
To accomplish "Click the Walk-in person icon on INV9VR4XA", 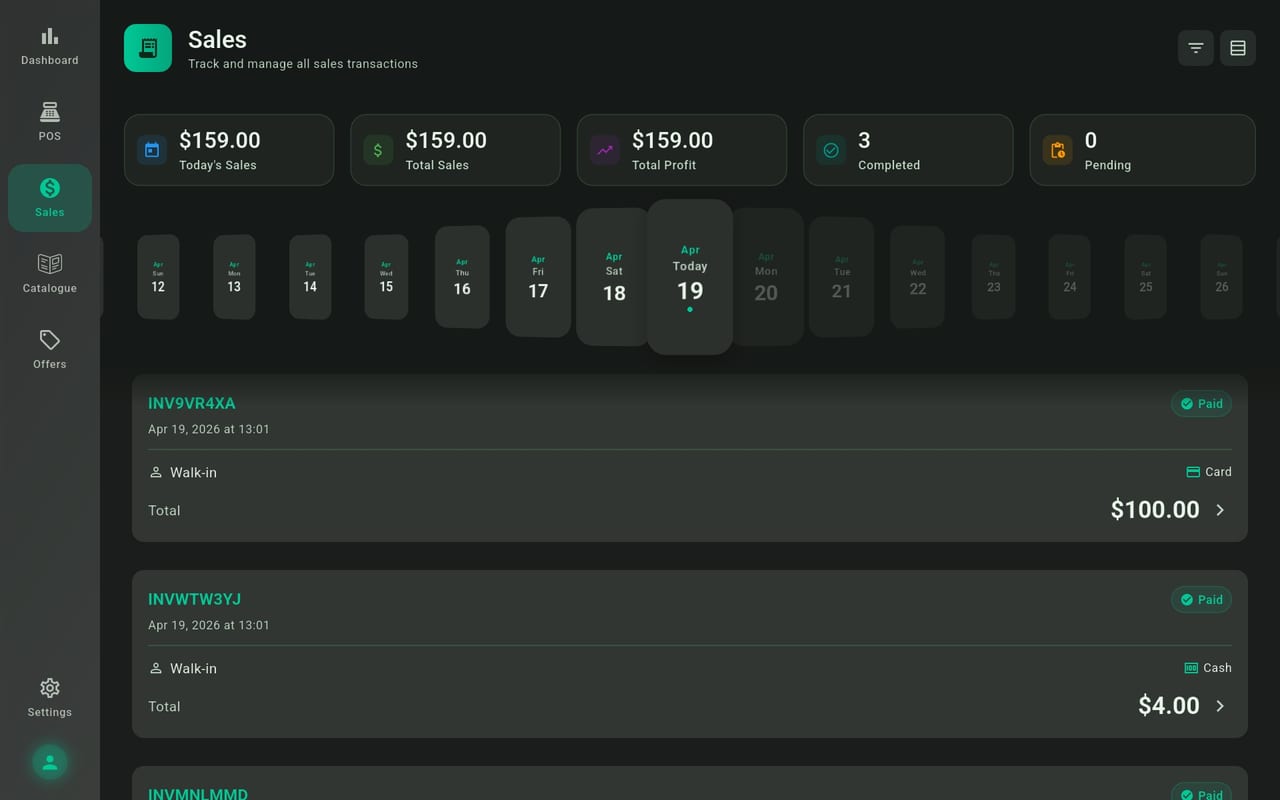I will coord(155,472).
